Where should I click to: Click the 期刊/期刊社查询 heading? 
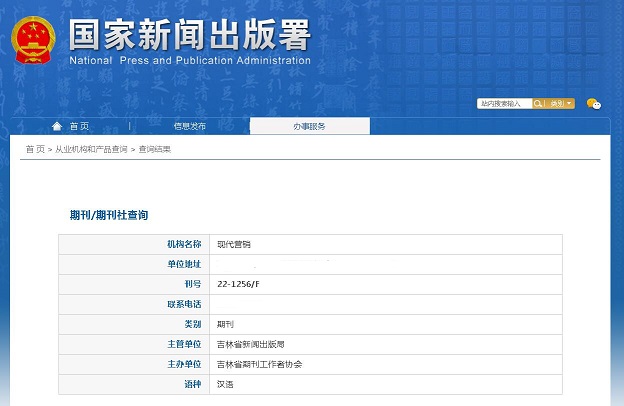pos(109,215)
